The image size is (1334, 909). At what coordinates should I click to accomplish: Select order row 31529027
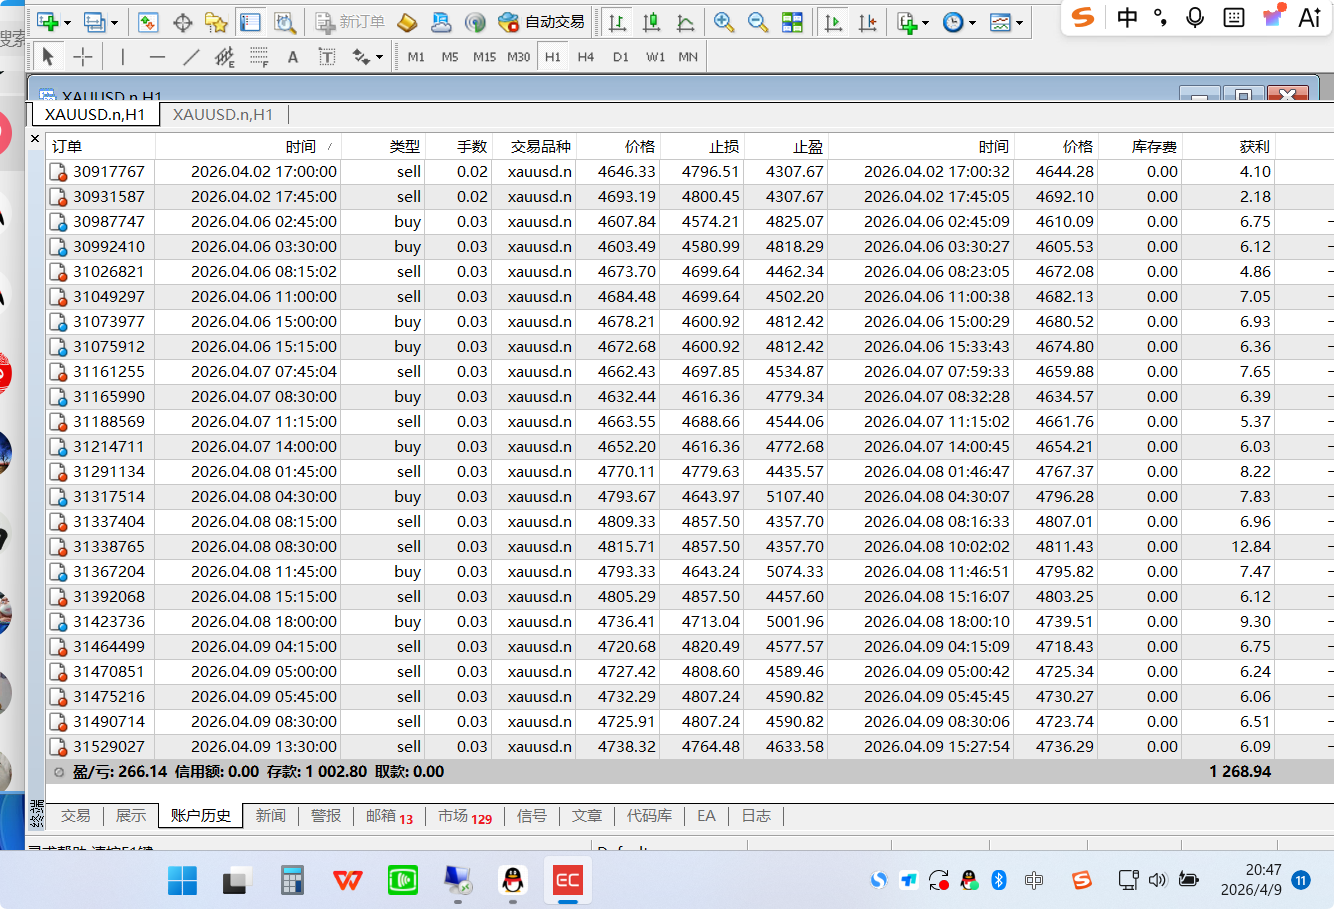[x=690, y=747]
